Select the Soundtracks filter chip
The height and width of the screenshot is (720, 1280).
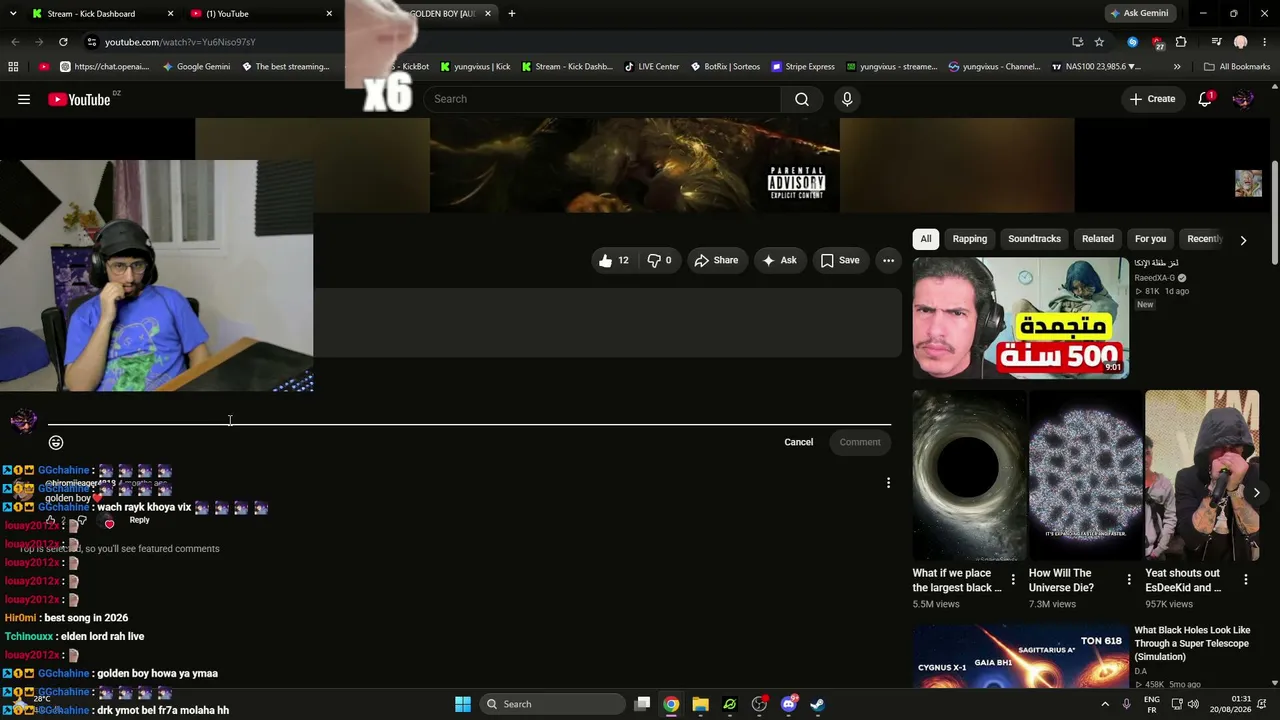coord(1034,239)
